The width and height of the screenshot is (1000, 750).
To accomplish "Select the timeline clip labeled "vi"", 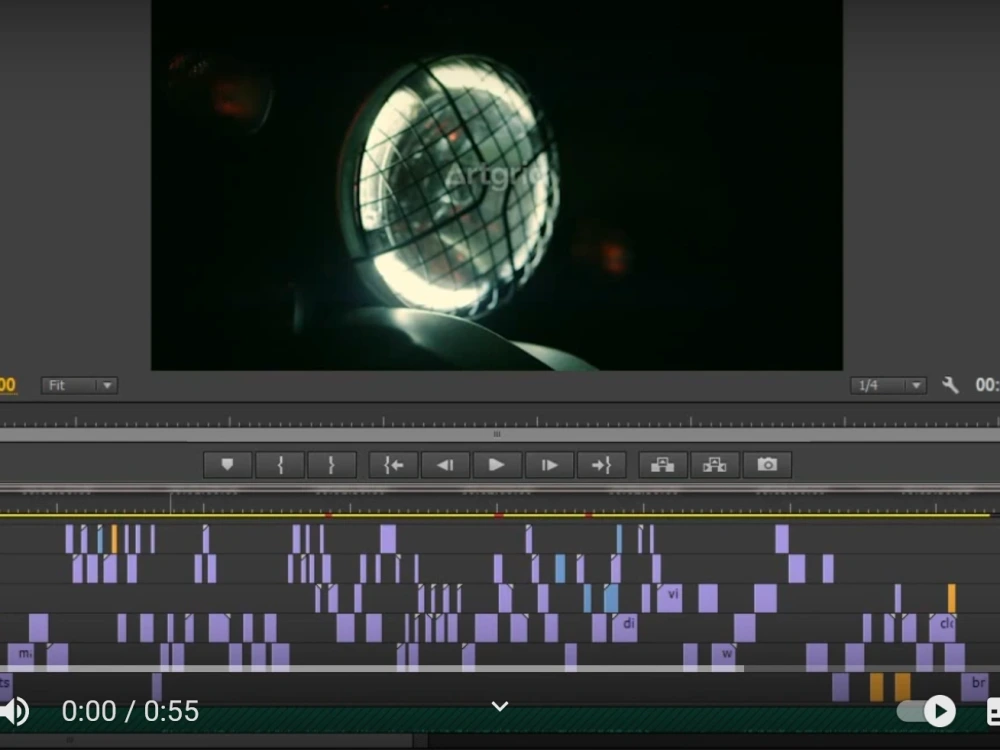I will click(x=670, y=598).
